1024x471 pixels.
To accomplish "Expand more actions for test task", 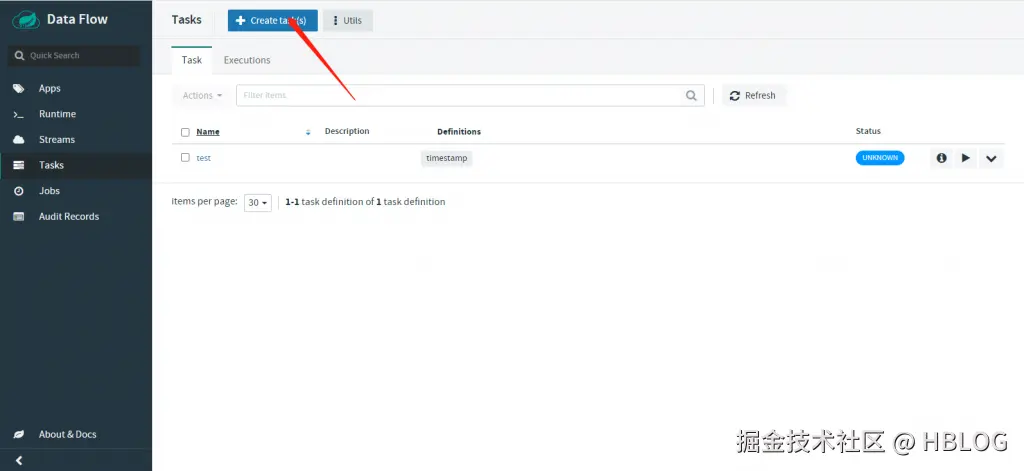I will (991, 158).
